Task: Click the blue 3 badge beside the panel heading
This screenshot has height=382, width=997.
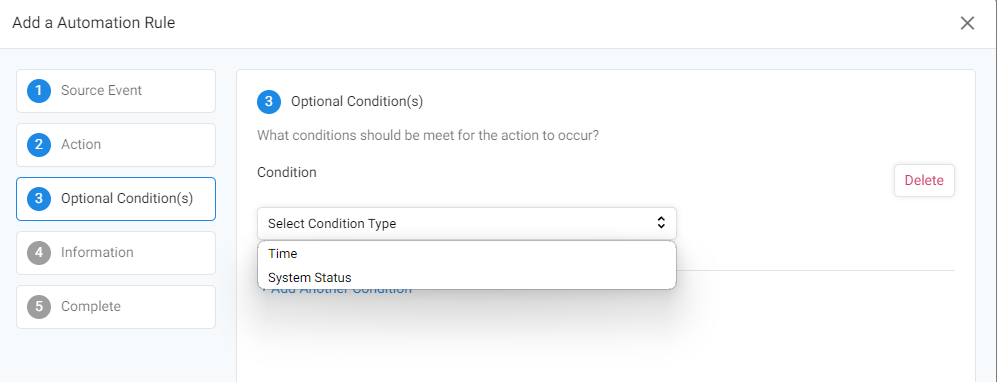Action: (x=269, y=102)
